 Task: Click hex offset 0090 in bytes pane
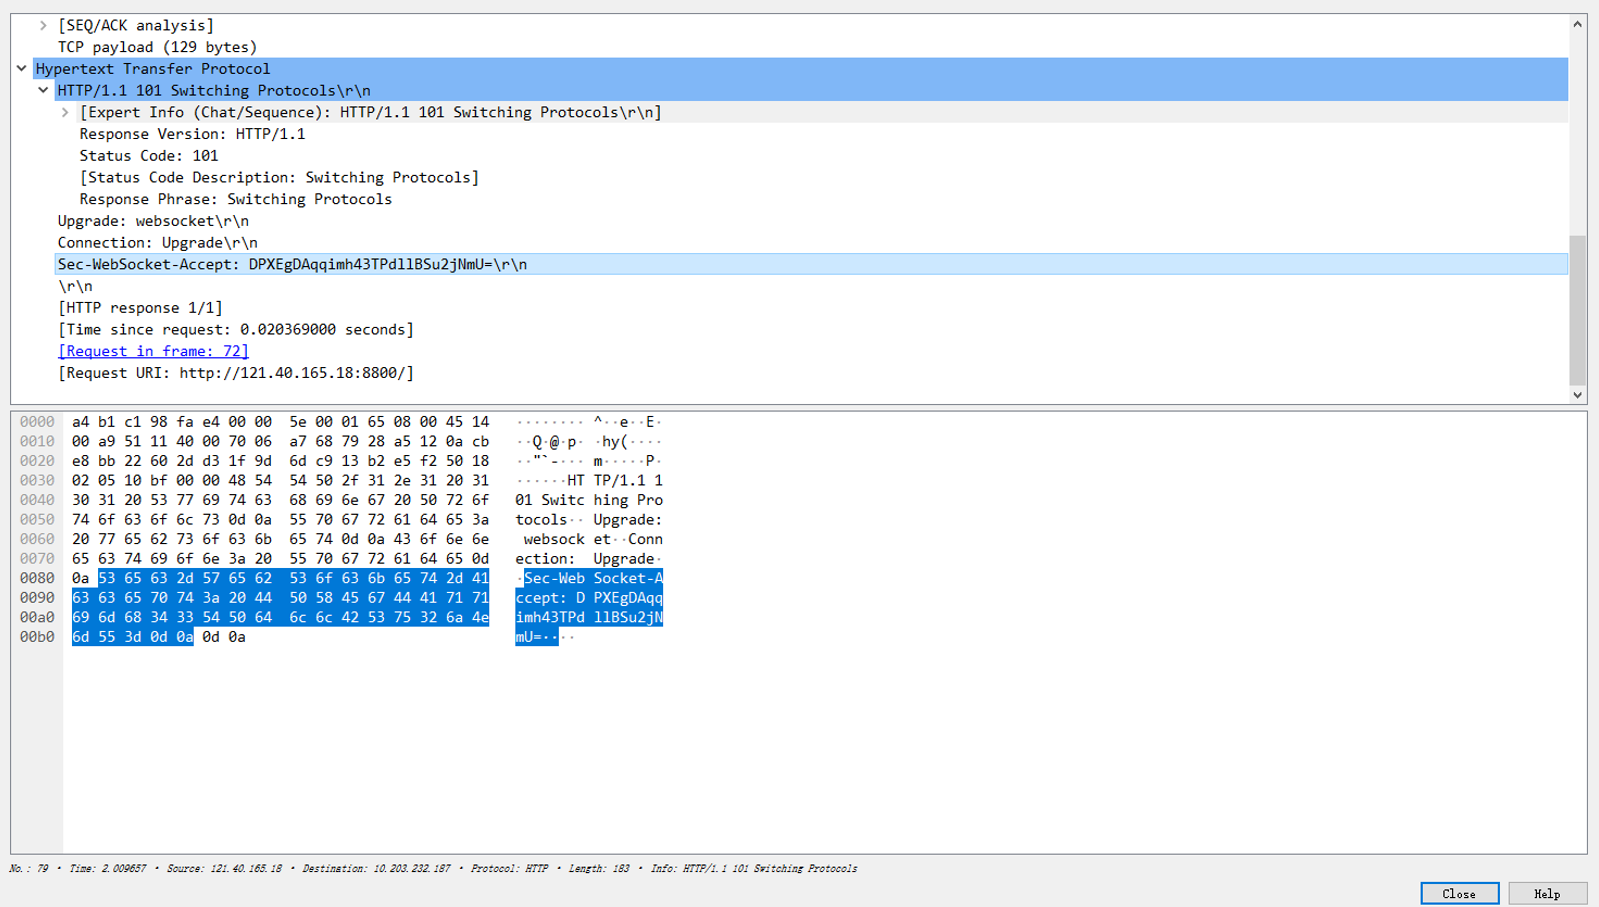coord(37,598)
